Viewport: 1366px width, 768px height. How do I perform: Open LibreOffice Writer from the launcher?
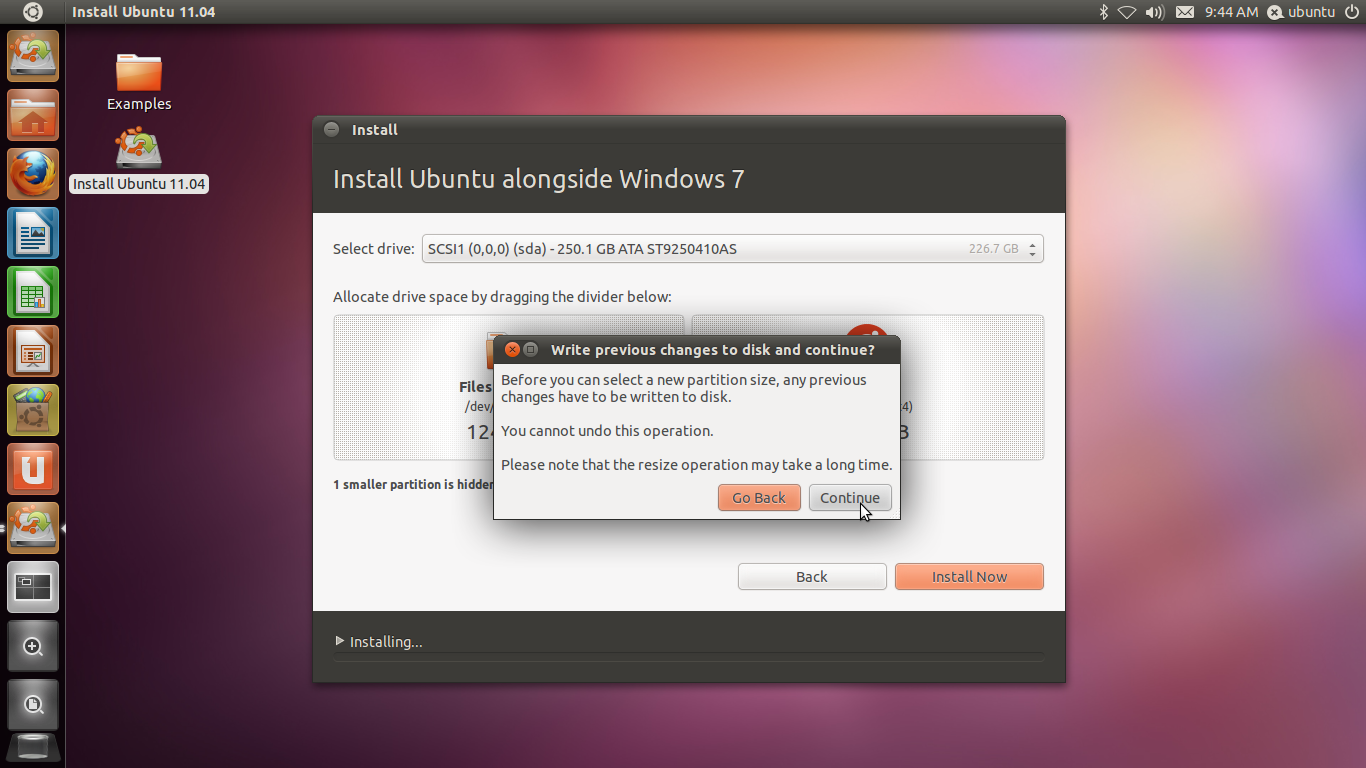(33, 233)
